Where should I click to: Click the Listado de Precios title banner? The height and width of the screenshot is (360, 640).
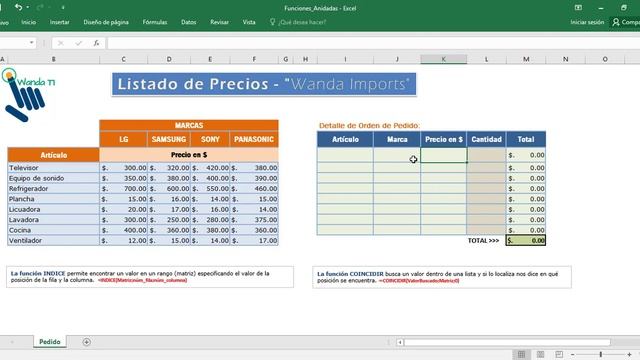(x=264, y=84)
